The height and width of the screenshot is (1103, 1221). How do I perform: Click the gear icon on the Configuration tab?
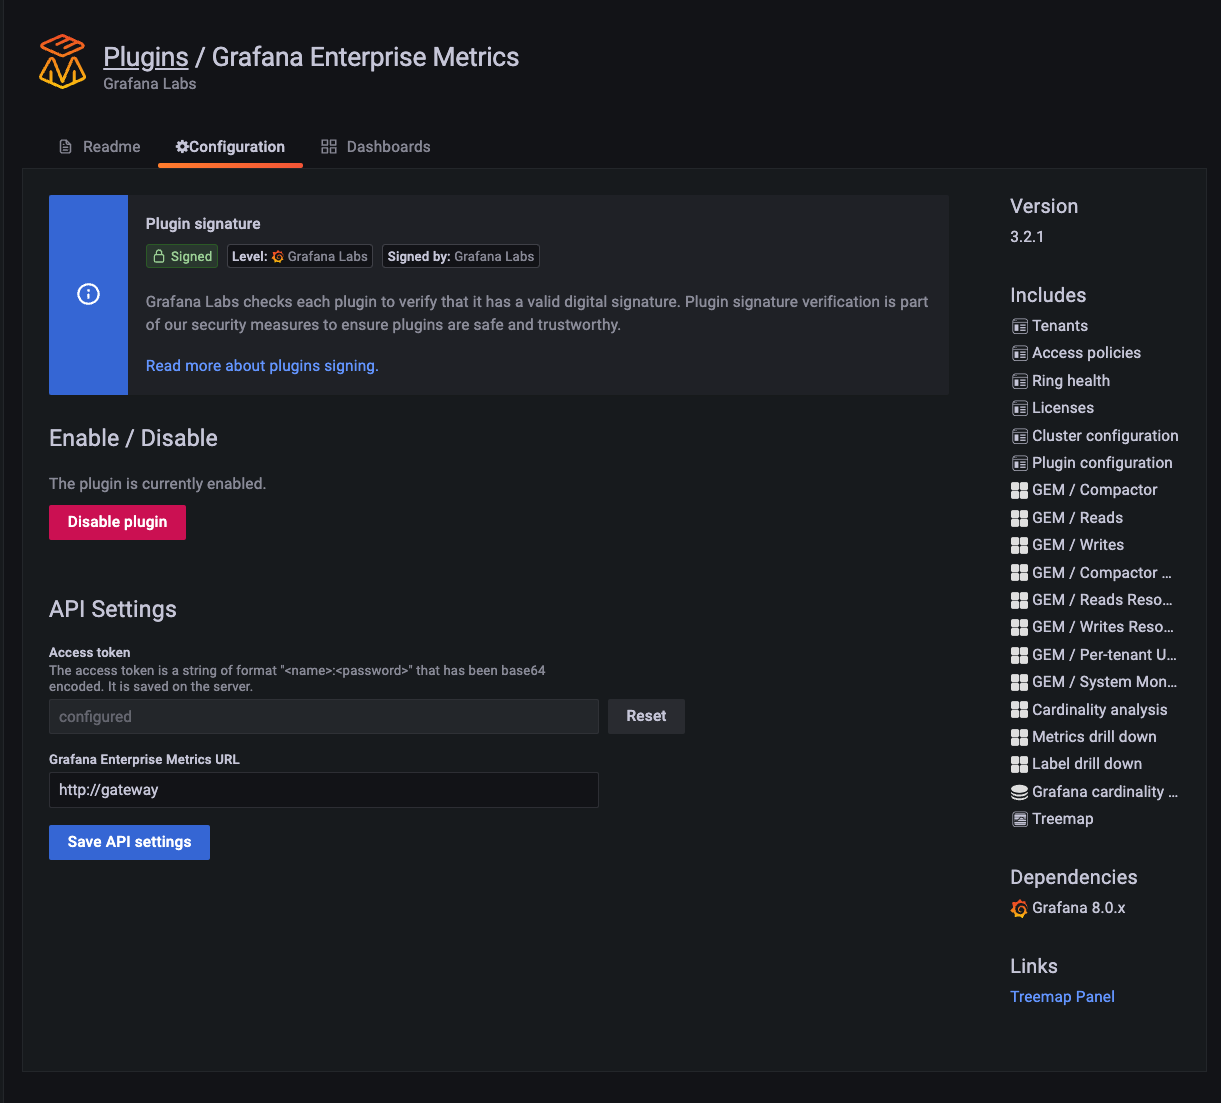click(x=180, y=146)
